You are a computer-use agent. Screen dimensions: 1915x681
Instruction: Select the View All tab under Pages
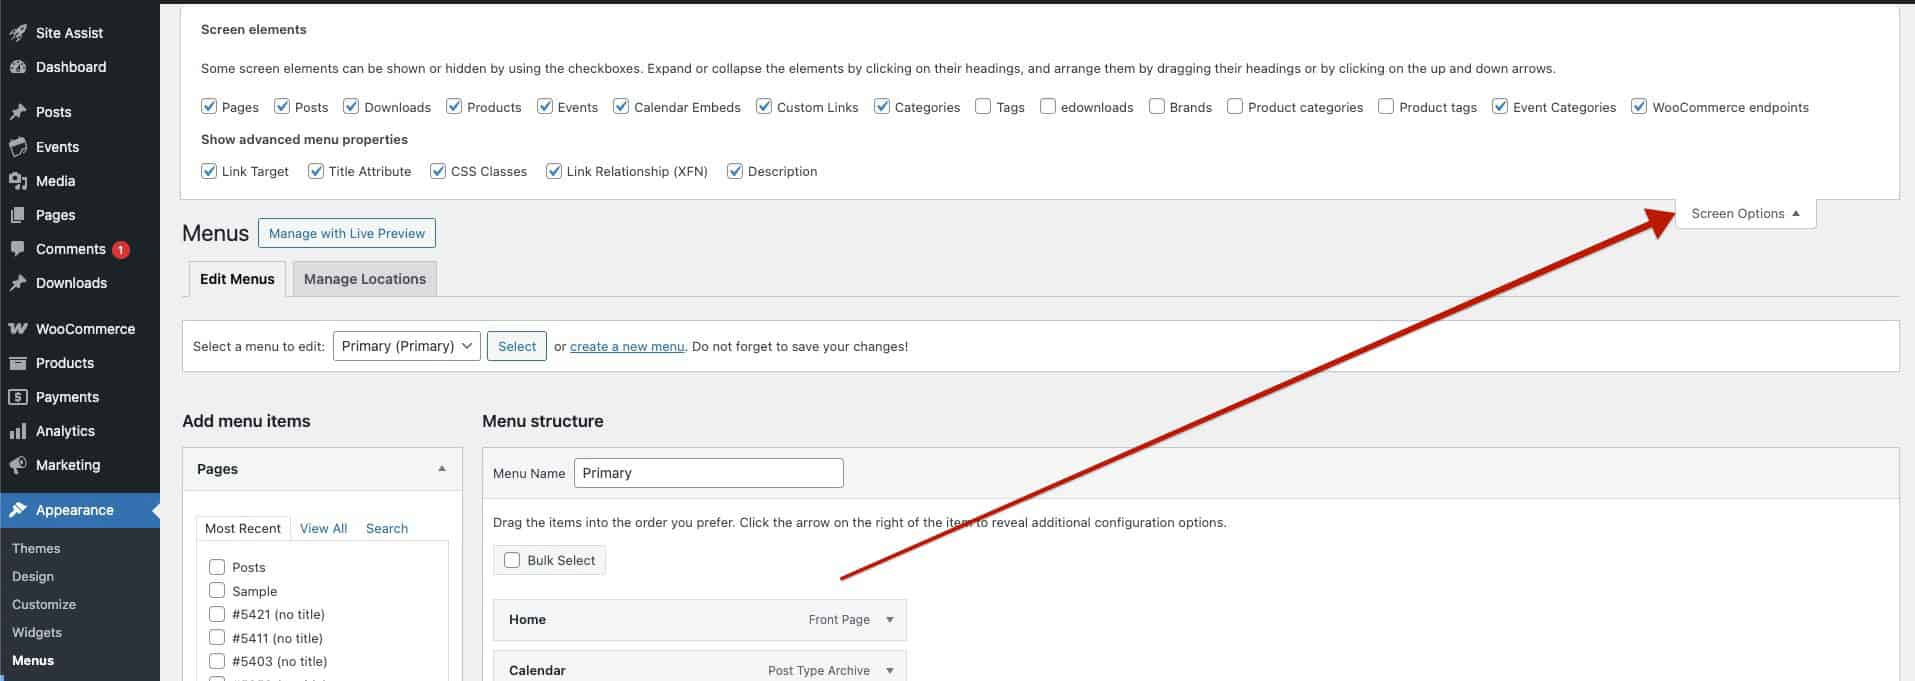[x=323, y=528]
